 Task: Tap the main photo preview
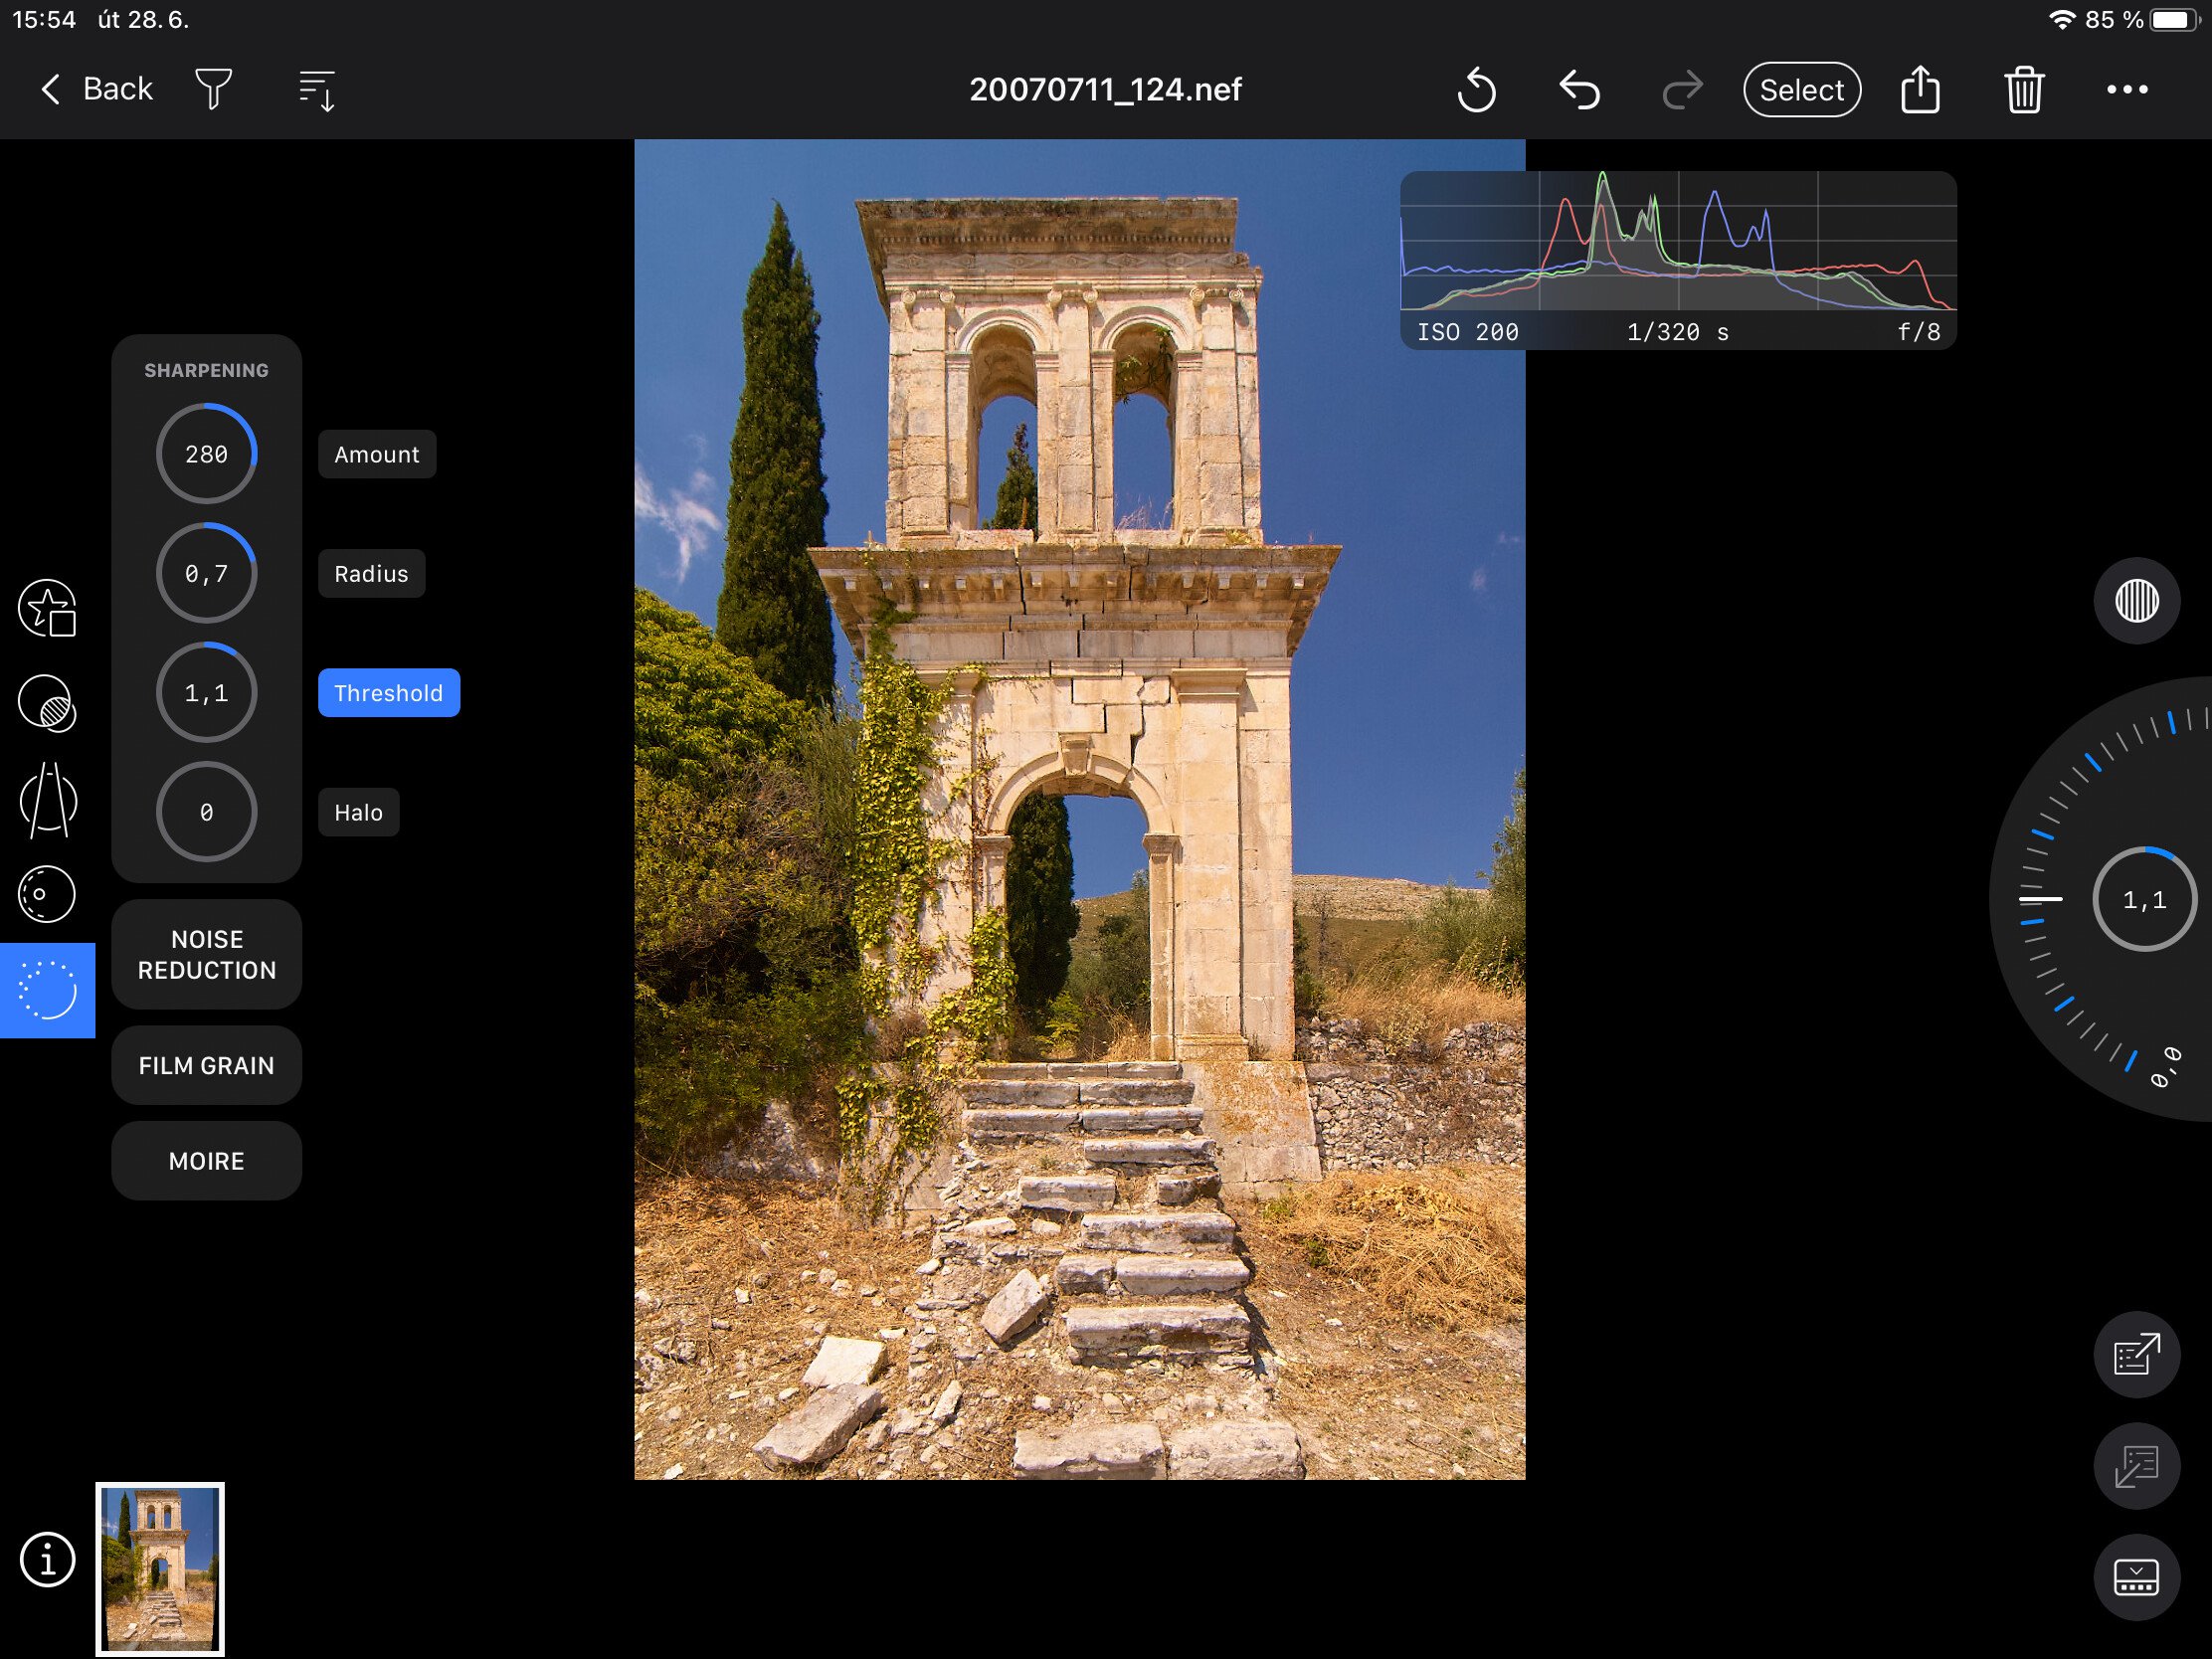click(1080, 809)
